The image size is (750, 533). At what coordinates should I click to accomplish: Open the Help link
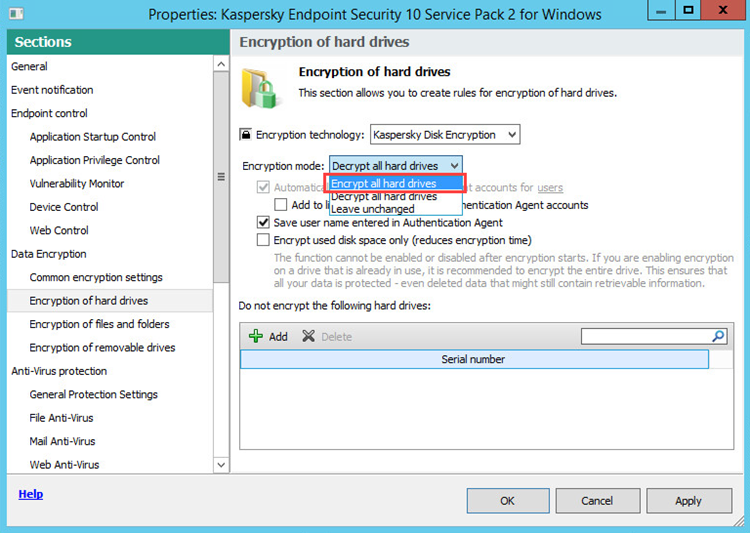(31, 494)
